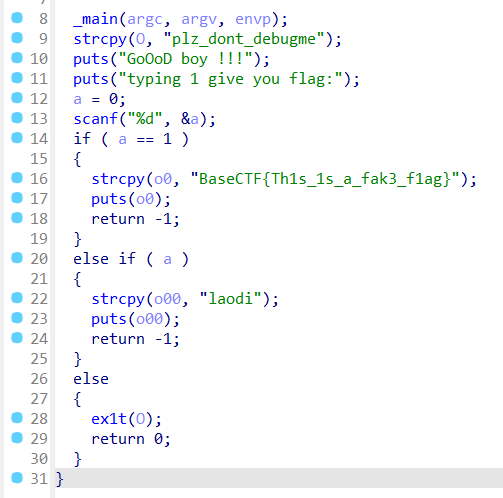Click breakpoint dot beside line 22
503x498 pixels.
[17, 298]
